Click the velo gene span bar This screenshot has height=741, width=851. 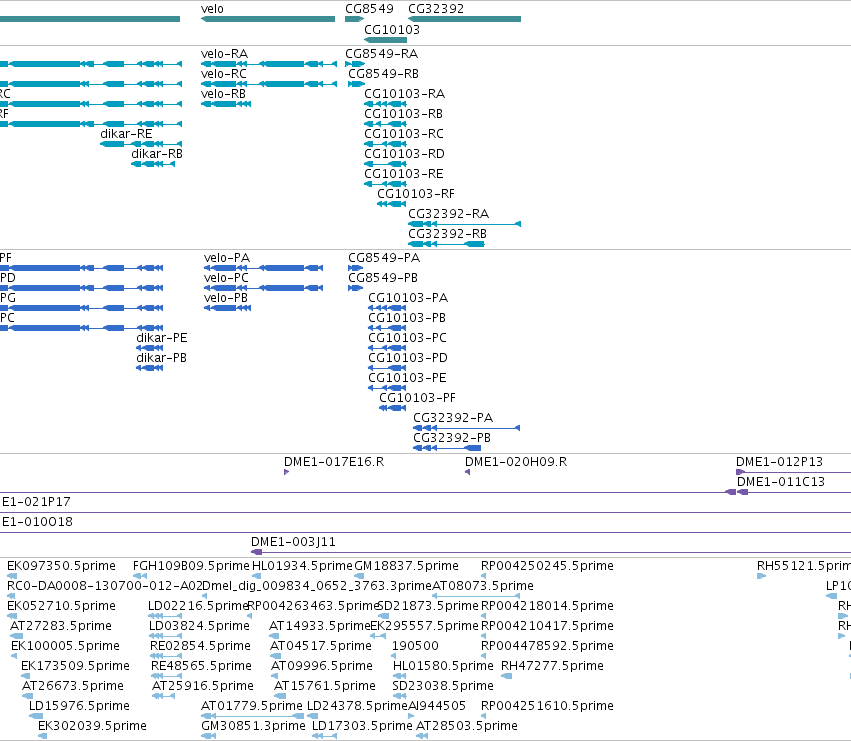click(268, 19)
